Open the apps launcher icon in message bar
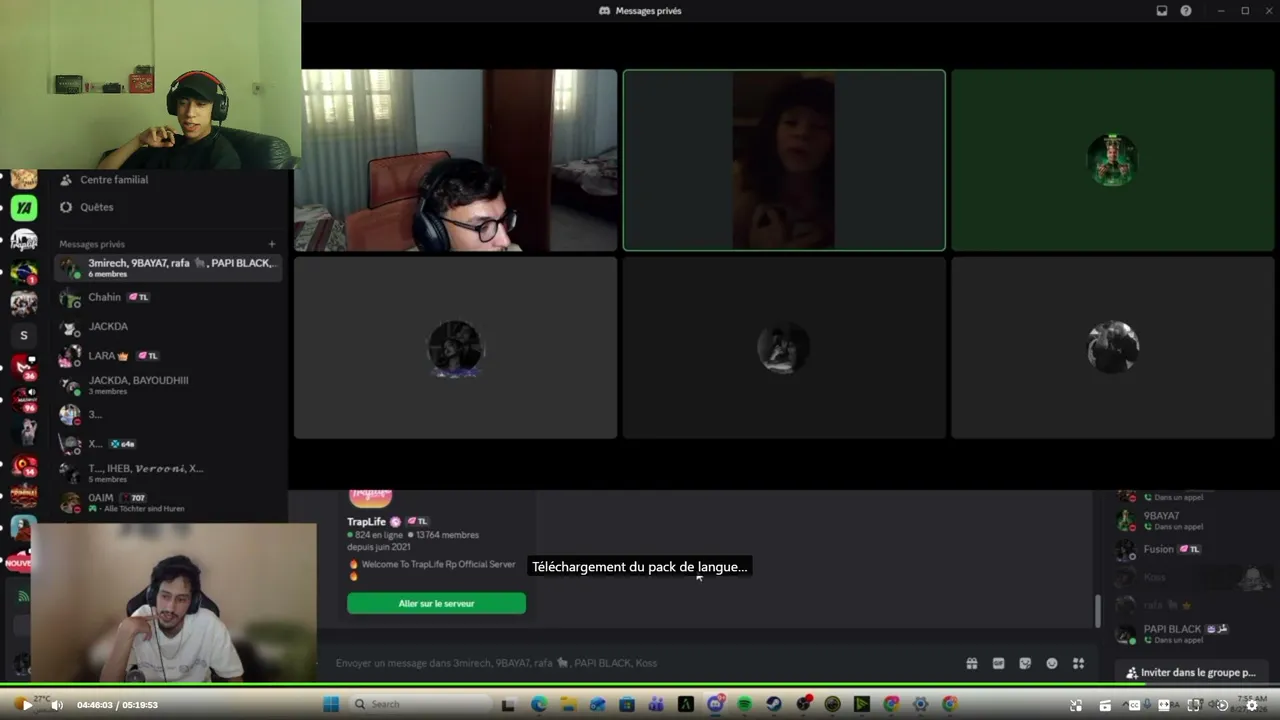The image size is (1280, 720). click(x=1078, y=663)
